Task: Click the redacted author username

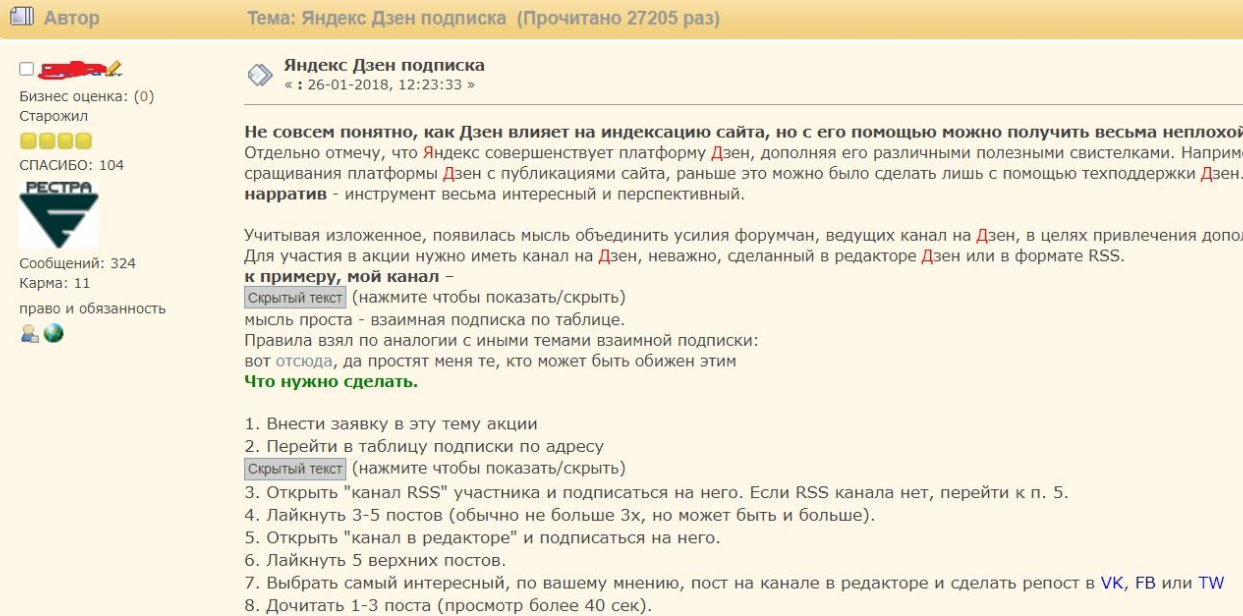Action: (x=72, y=70)
